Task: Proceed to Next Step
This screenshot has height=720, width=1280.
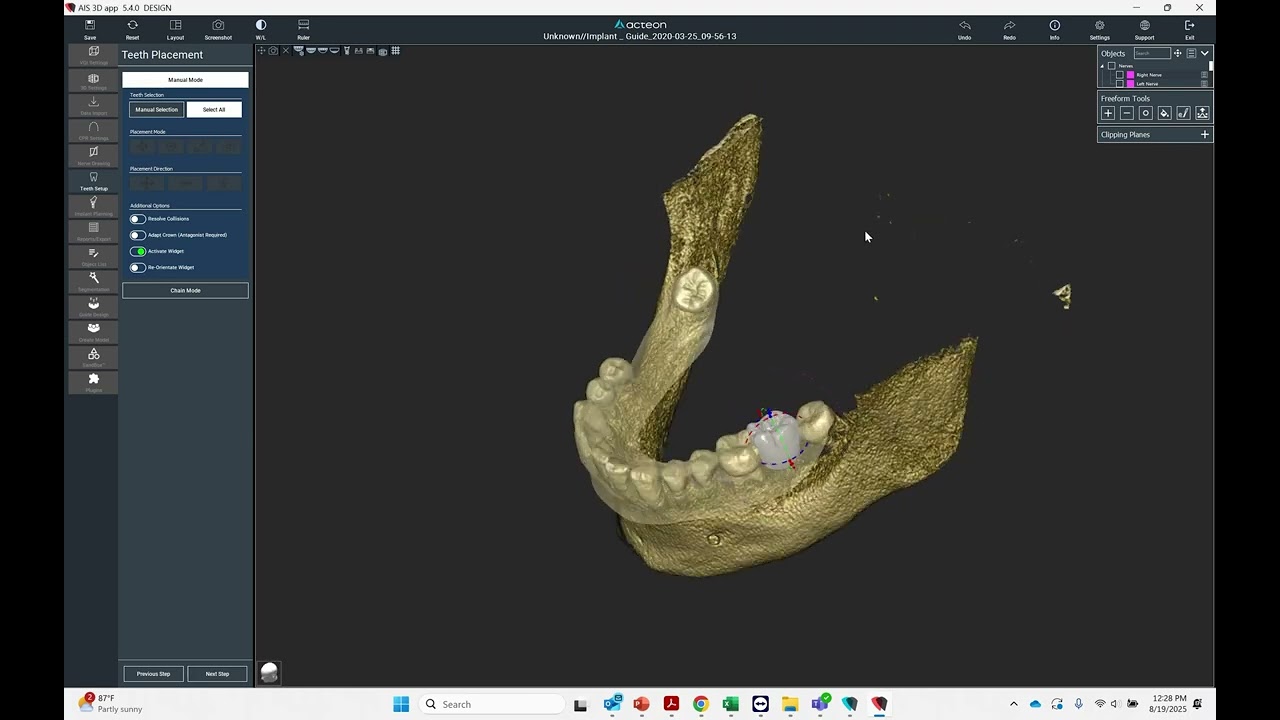Action: click(217, 674)
